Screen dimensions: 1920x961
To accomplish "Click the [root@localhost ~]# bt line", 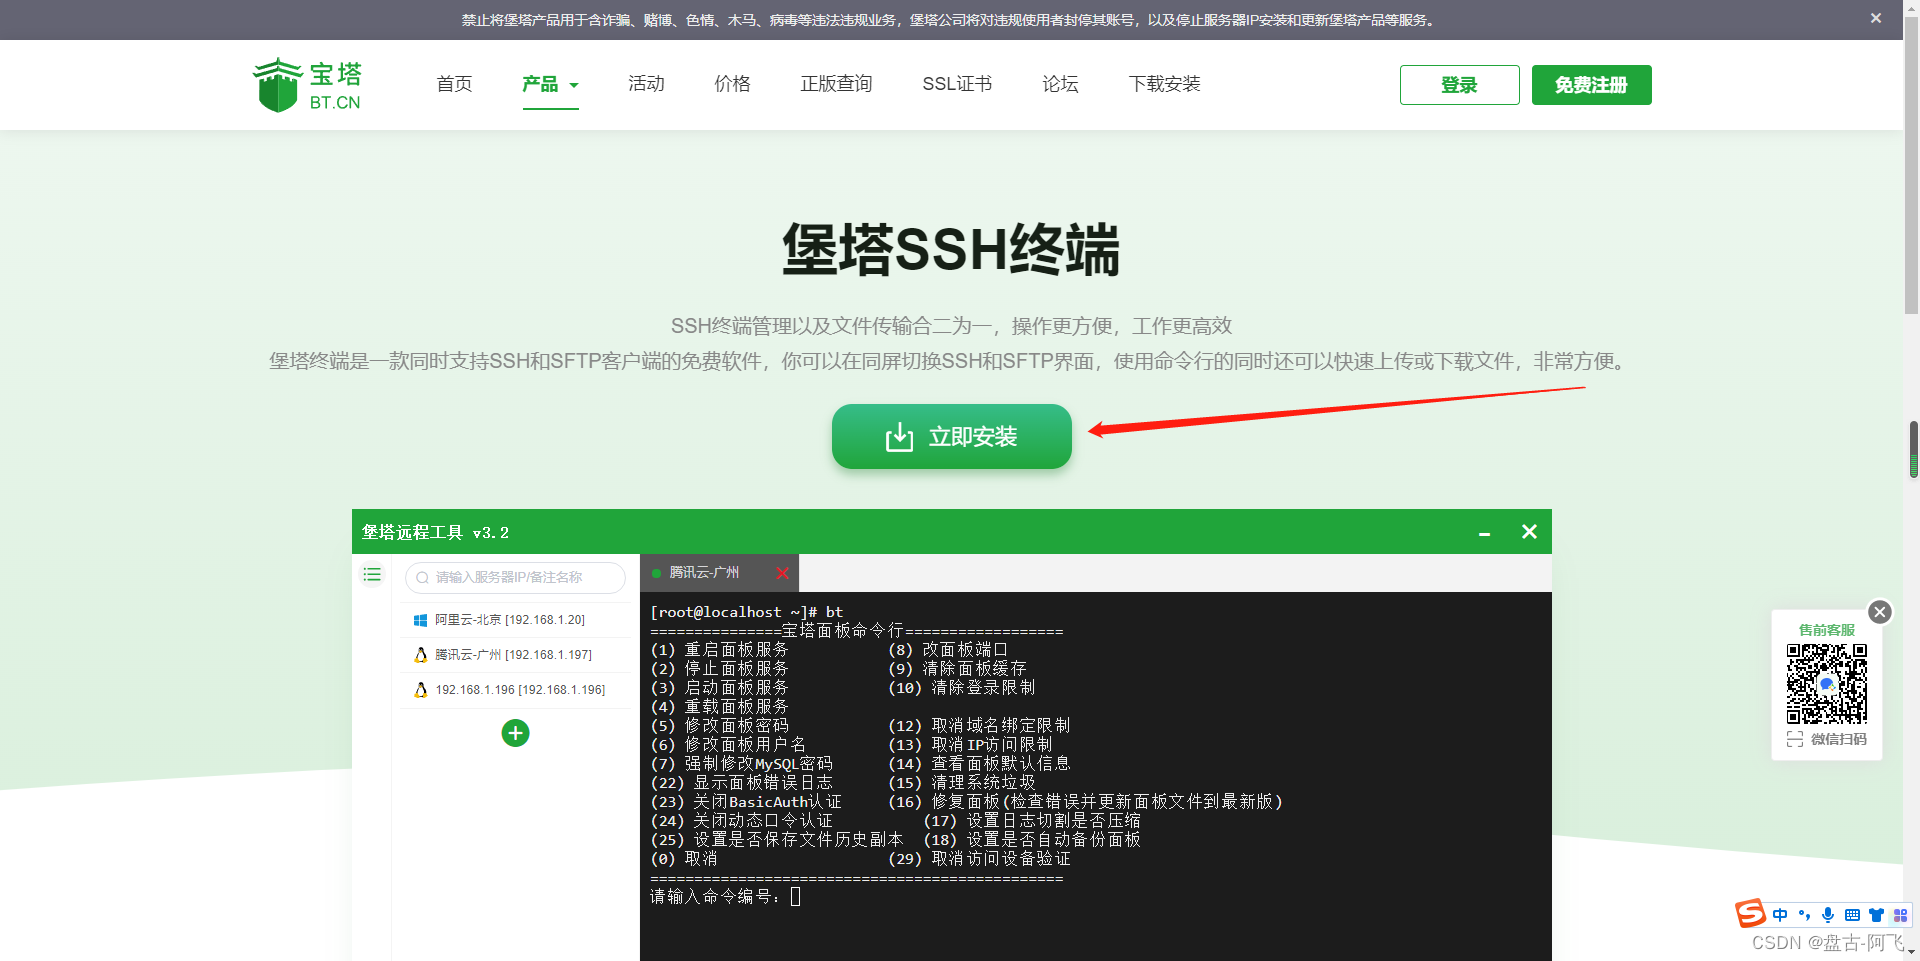I will (x=747, y=612).
